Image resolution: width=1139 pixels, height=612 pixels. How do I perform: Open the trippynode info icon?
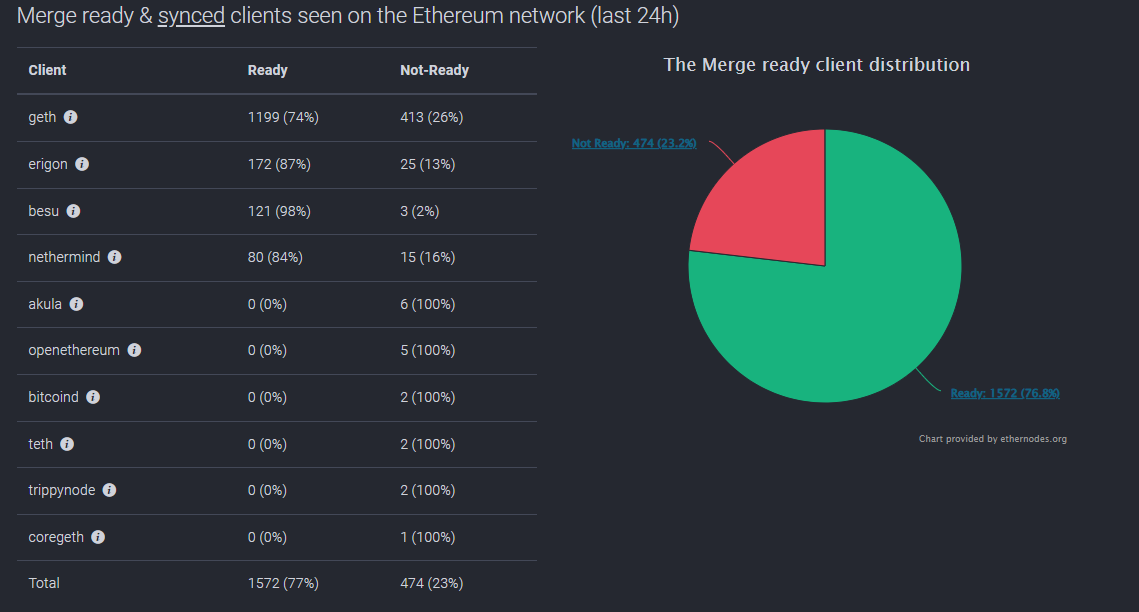[110, 490]
